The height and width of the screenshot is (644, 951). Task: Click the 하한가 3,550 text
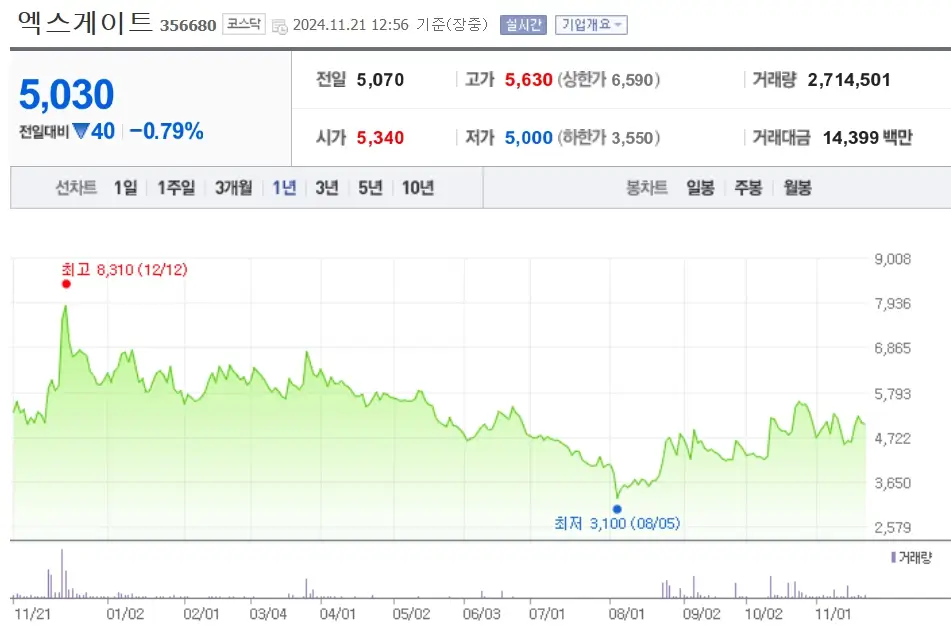point(608,138)
